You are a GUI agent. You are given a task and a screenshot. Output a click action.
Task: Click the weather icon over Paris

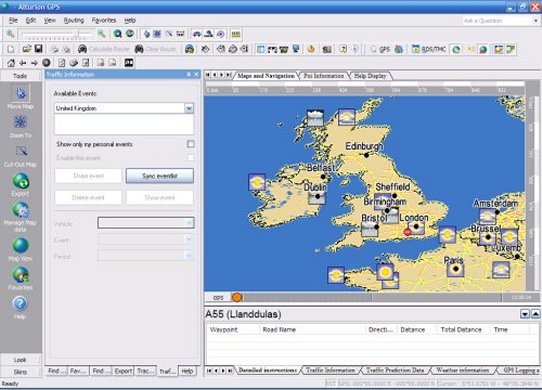[456, 269]
